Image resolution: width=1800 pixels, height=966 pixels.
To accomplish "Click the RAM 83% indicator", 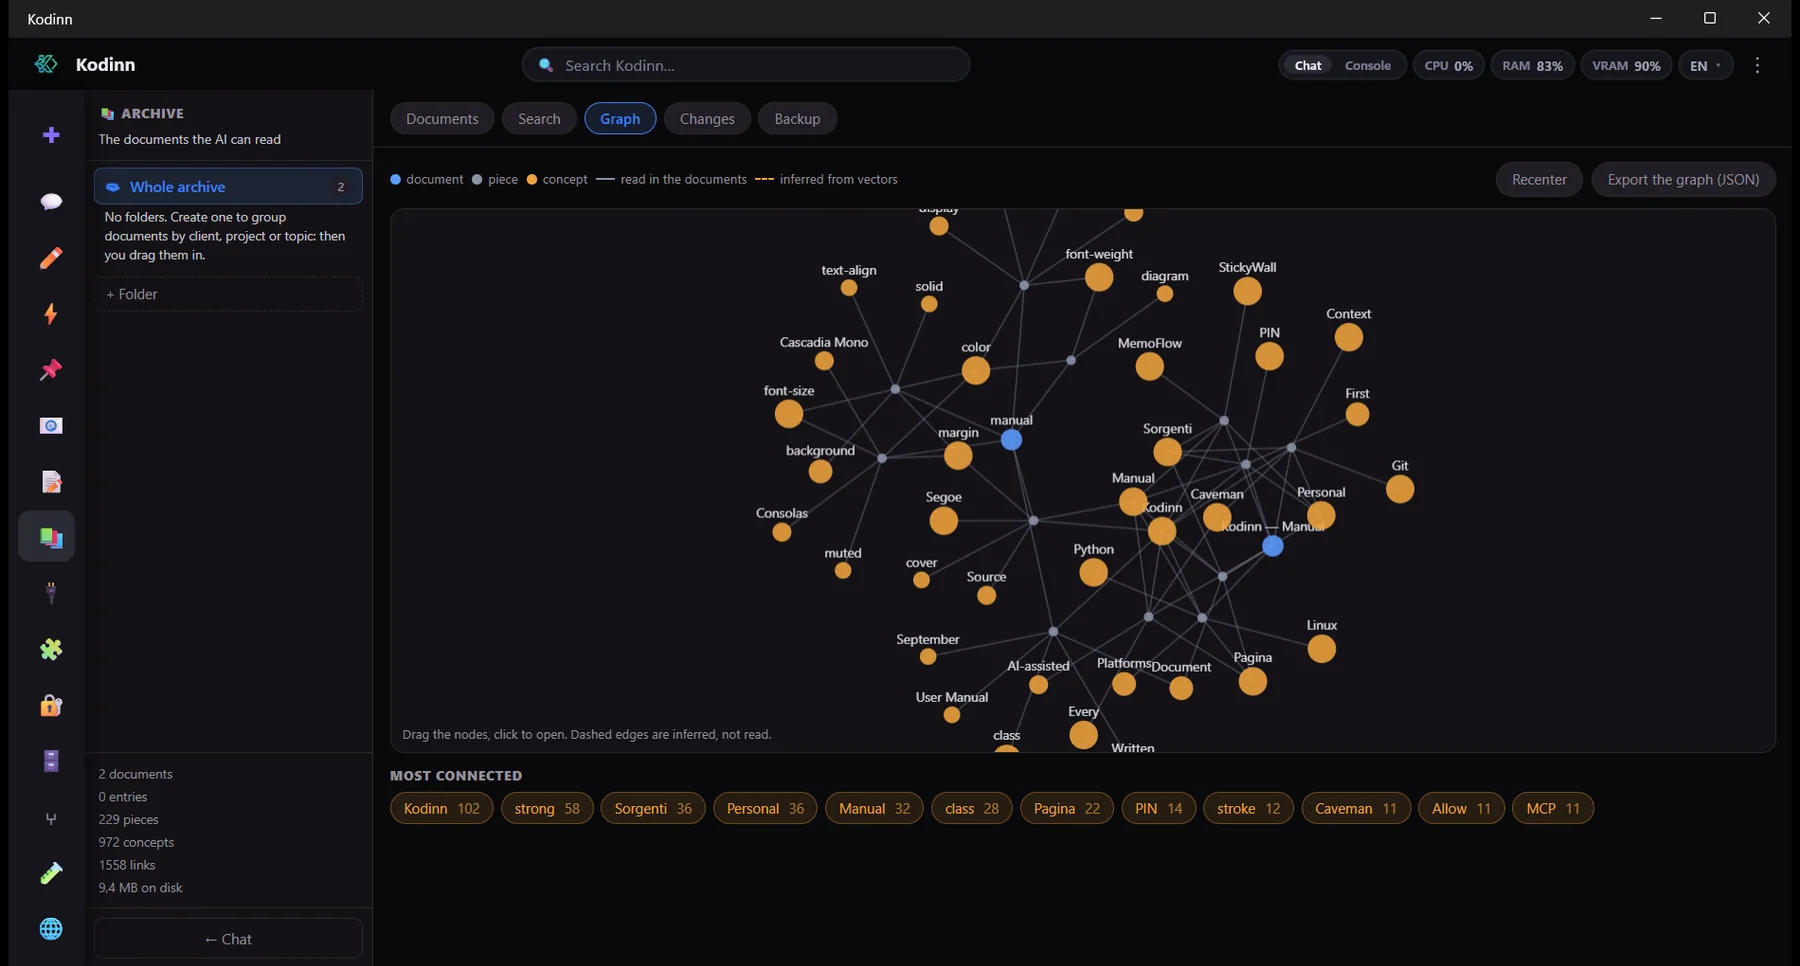I will pyautogui.click(x=1532, y=65).
